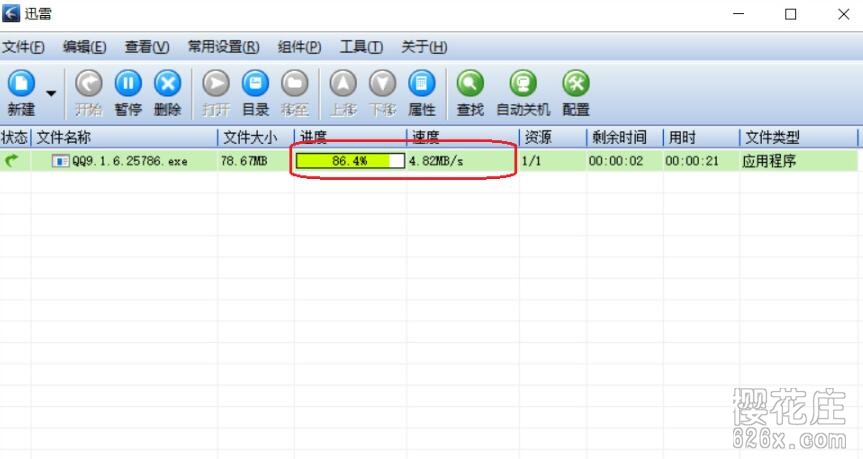
Task: Maximize the 迅雷 window
Action: pos(790,14)
